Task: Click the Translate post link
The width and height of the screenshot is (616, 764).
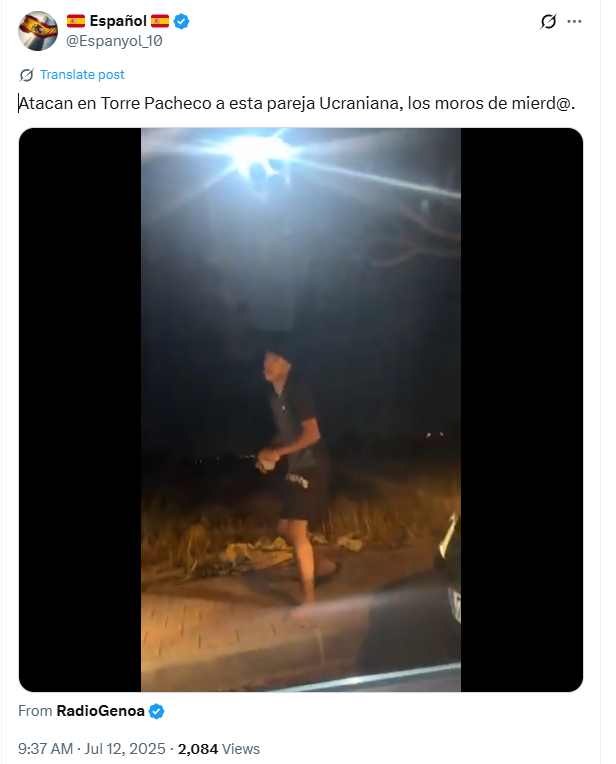Action: click(x=82, y=75)
